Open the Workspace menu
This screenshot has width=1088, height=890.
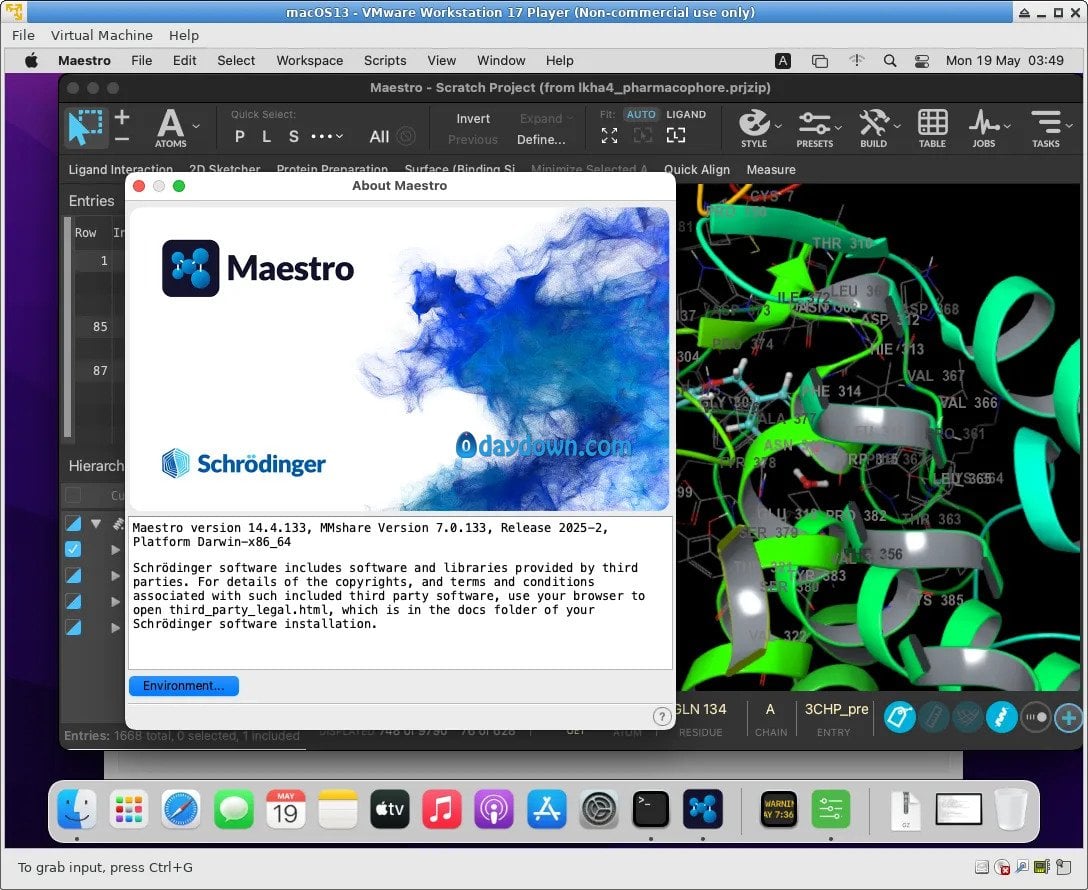pos(309,60)
